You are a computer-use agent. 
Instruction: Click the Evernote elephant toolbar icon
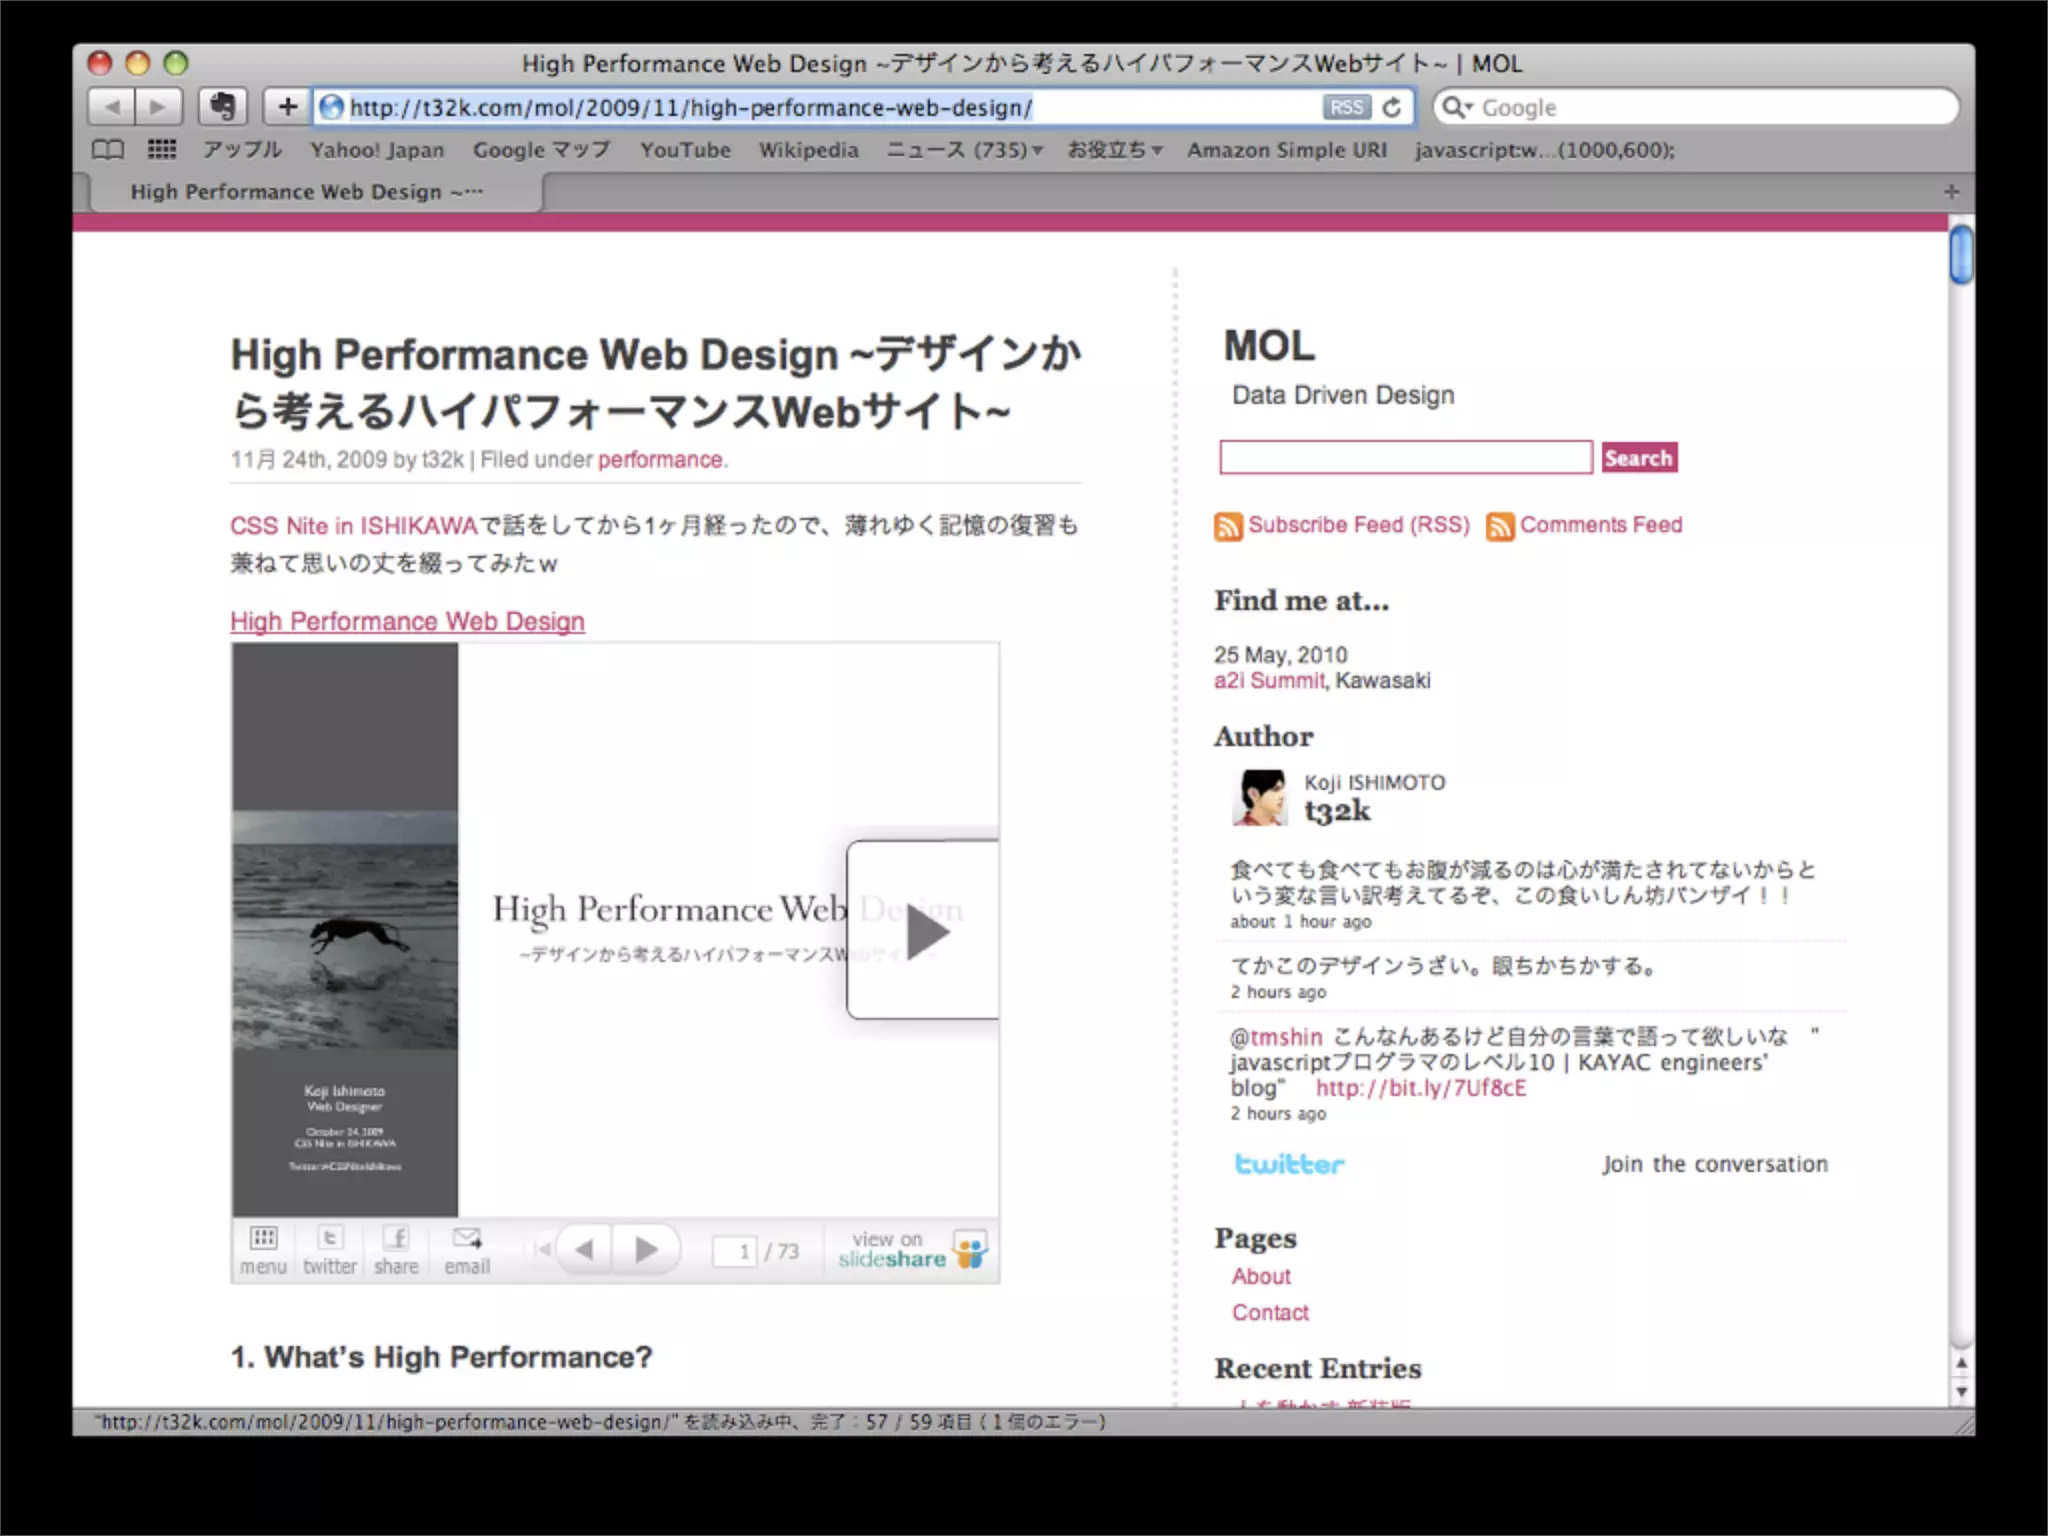click(222, 106)
